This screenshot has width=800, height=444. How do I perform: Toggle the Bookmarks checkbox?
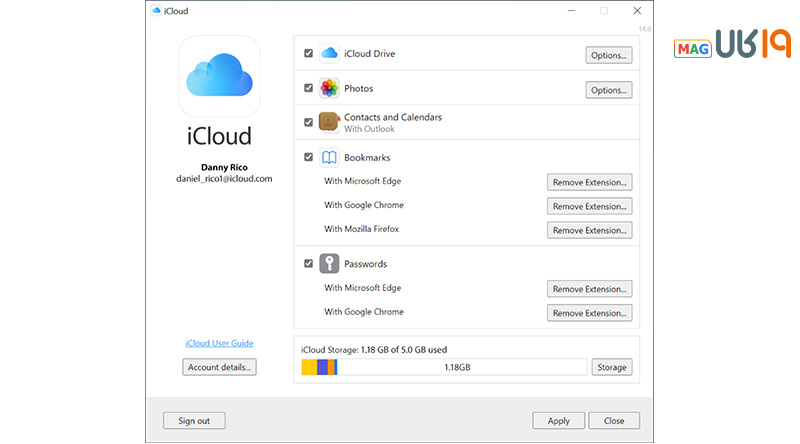tap(308, 158)
